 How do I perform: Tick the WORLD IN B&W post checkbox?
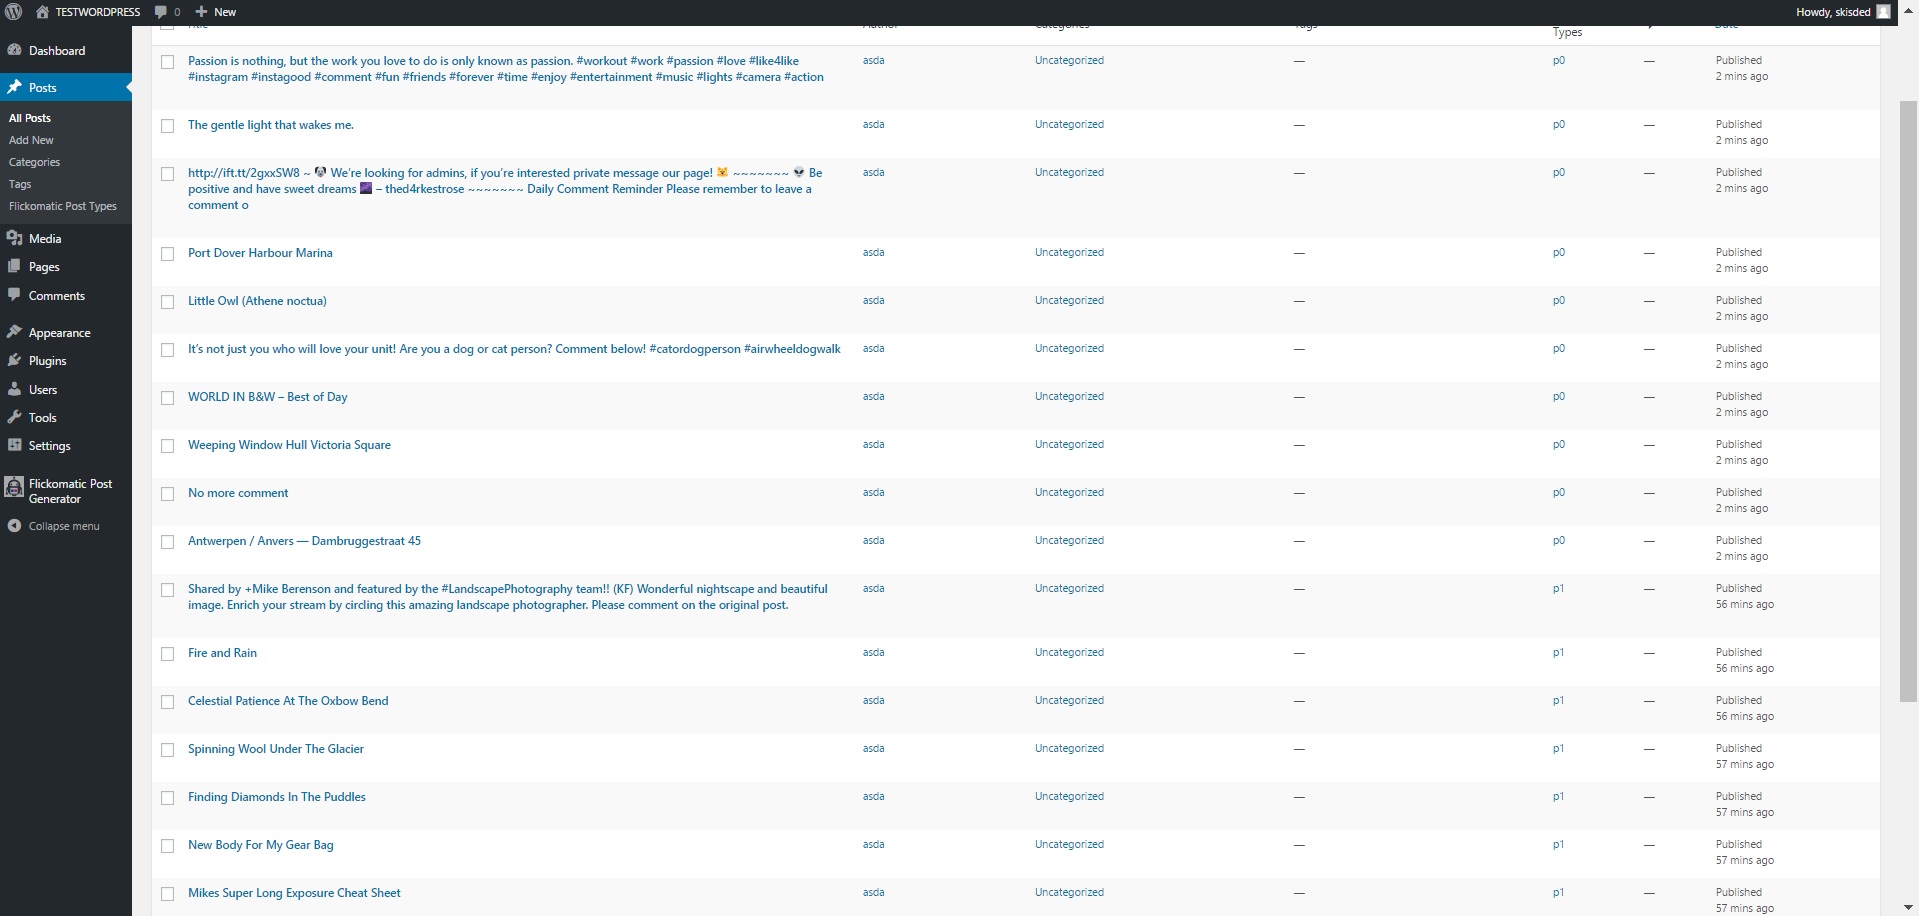click(168, 398)
